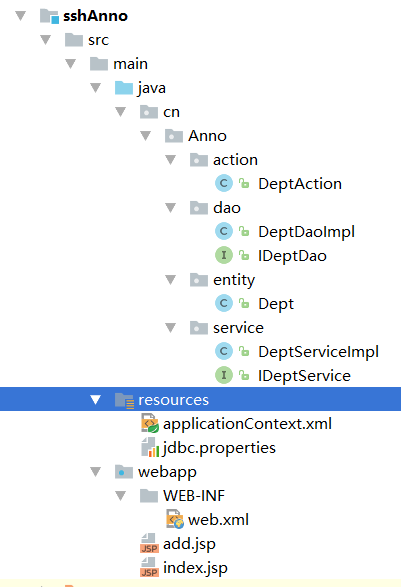Select the applicationContext.xml file name

[x=247, y=424]
